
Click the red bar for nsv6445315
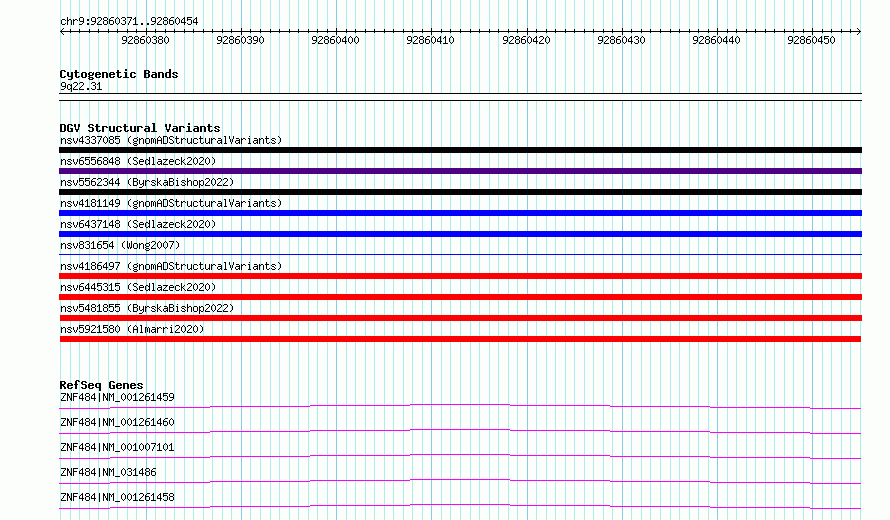460,297
